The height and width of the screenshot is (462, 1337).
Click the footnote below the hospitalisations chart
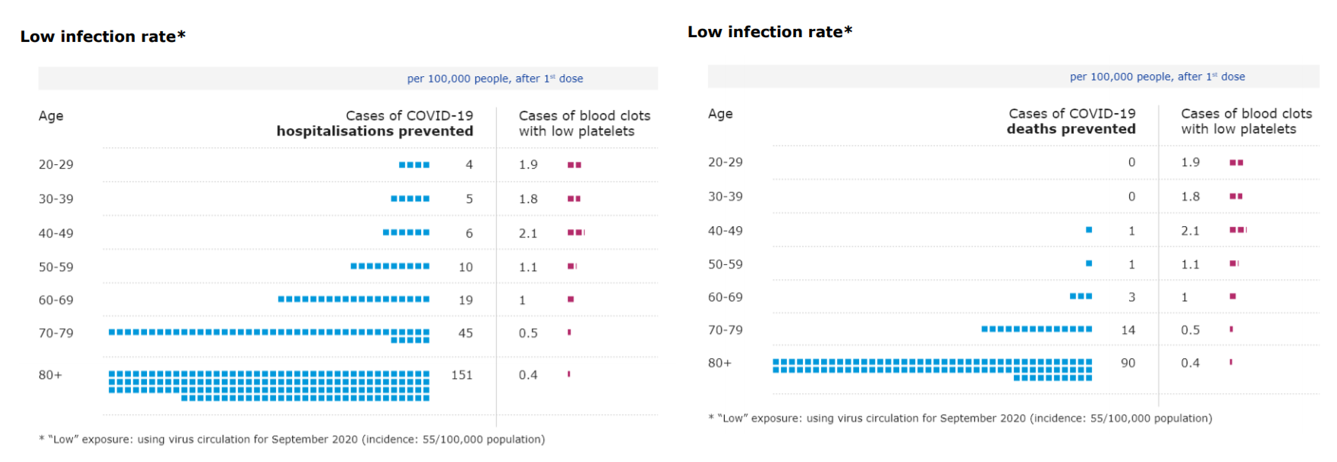[x=291, y=440]
